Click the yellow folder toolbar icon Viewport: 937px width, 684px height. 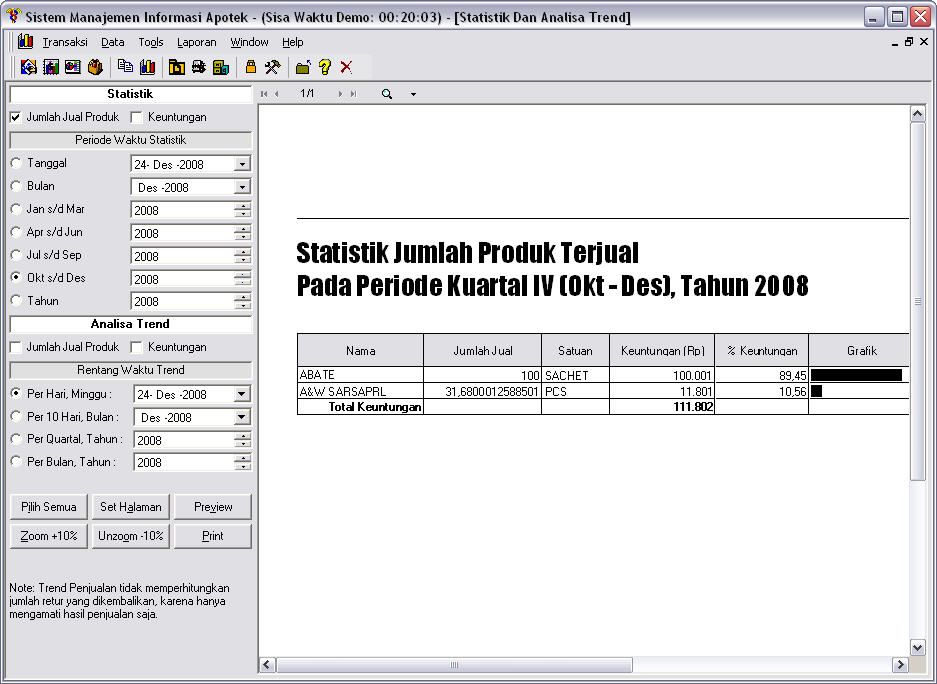click(177, 67)
